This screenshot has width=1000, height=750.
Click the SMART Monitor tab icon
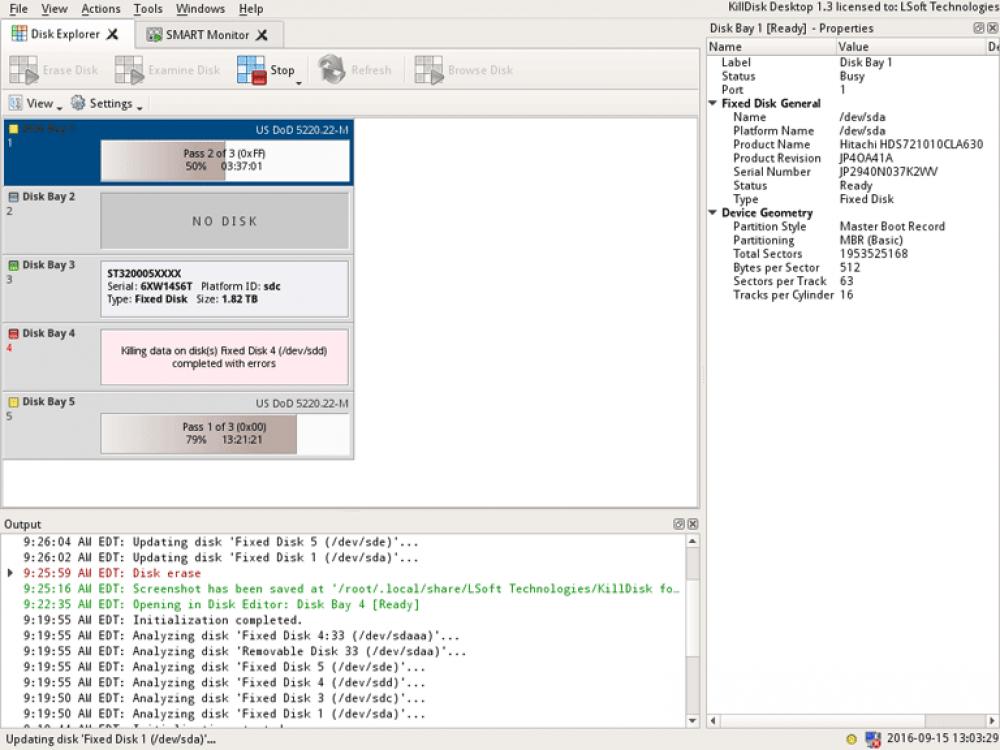coord(152,33)
